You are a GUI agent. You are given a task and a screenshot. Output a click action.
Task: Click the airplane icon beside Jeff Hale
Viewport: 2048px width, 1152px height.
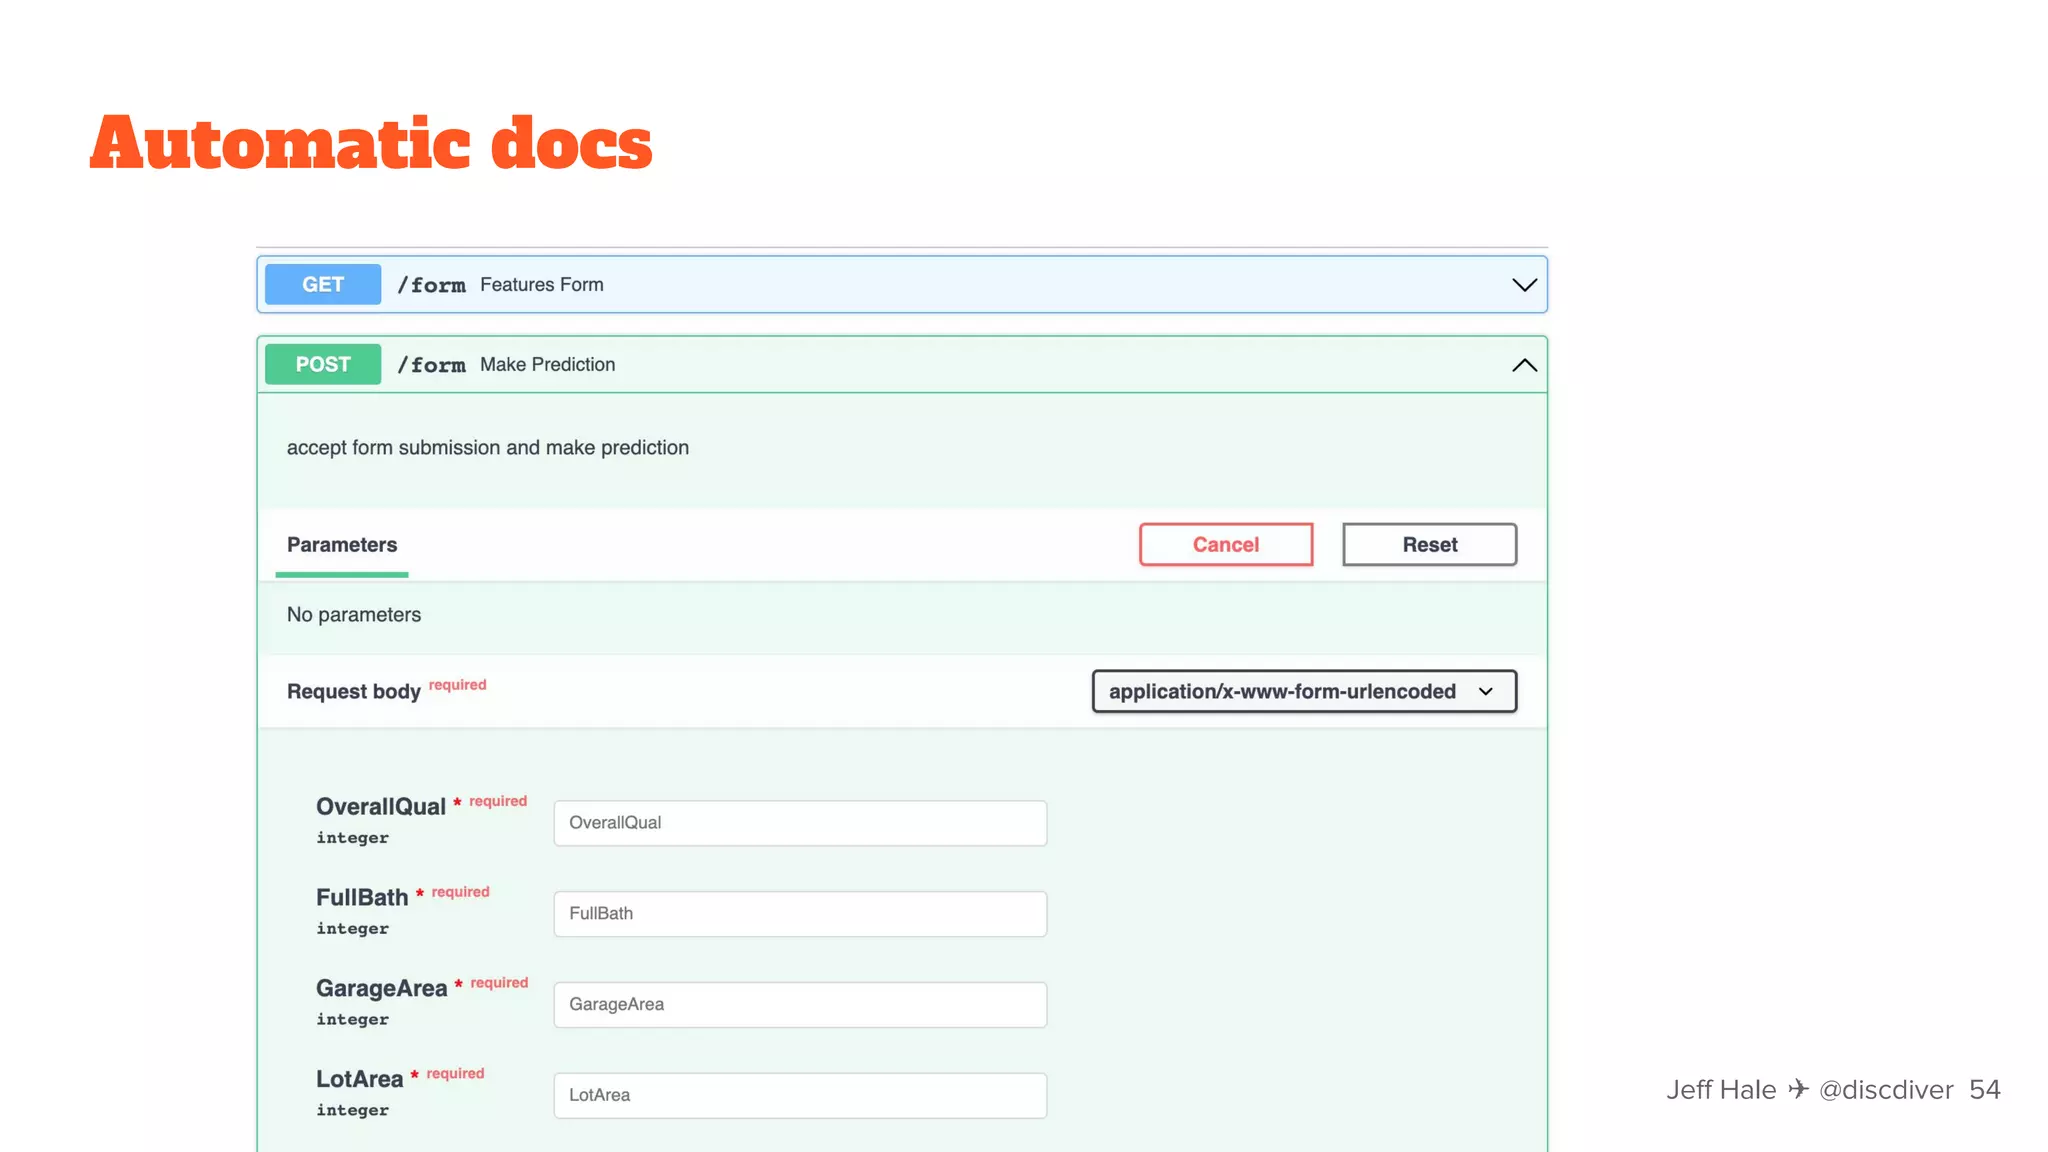pyautogui.click(x=1798, y=1089)
